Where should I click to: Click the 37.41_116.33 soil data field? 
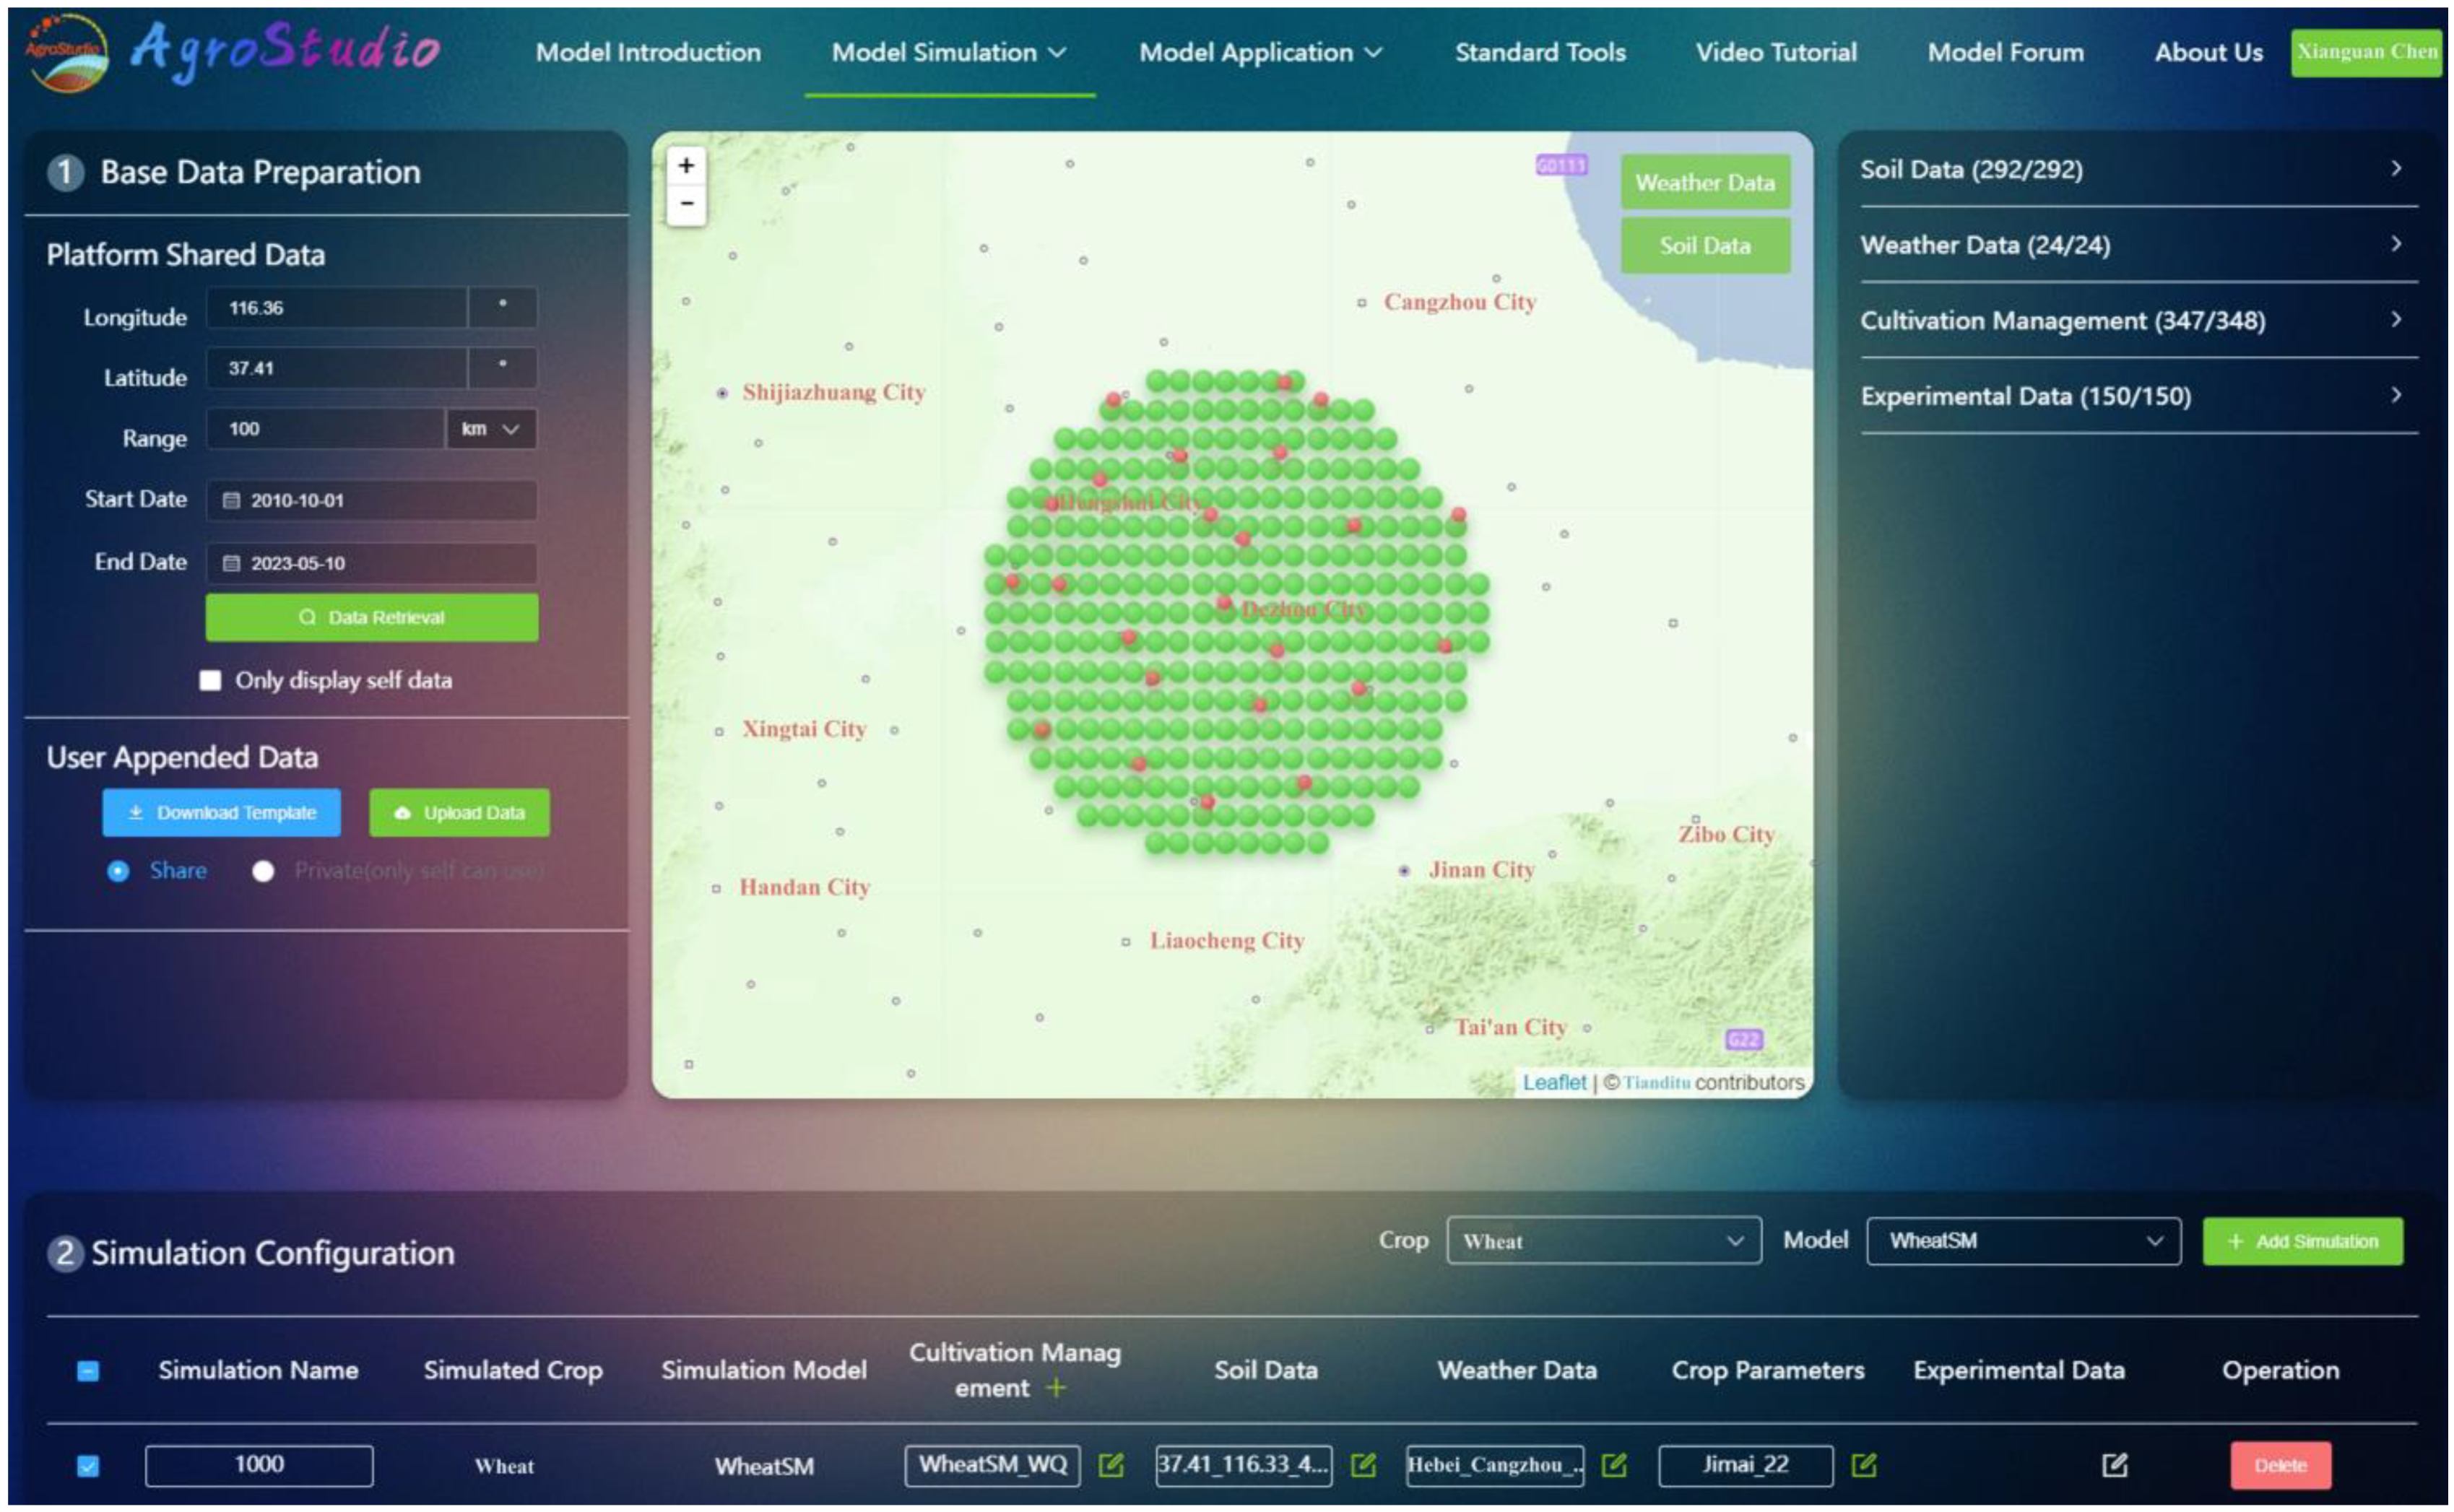coord(1243,1465)
